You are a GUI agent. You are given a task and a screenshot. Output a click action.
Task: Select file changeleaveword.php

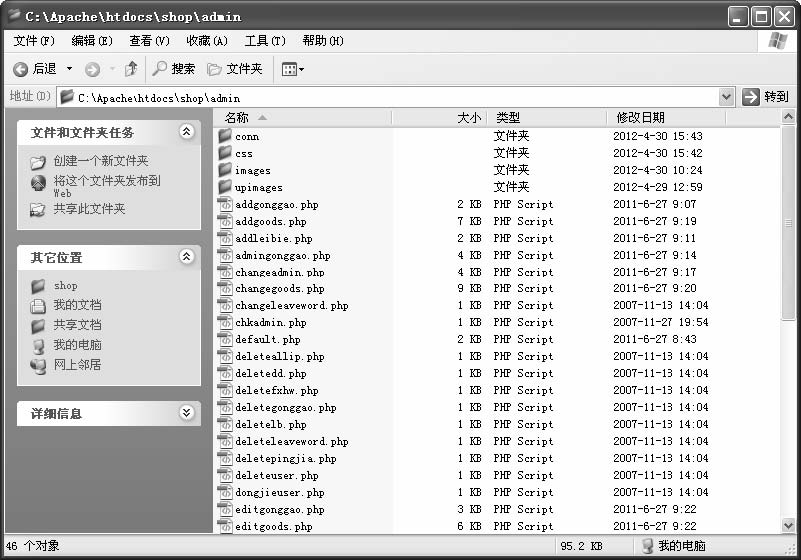[292, 306]
